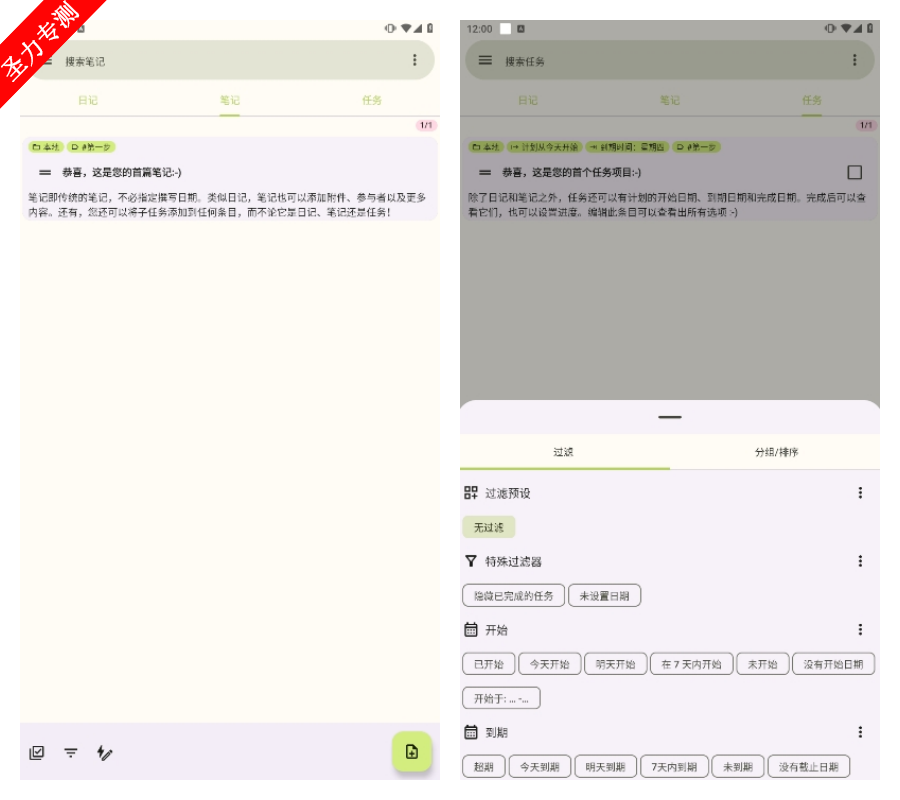900x800 pixels.
Task: Tap the 12:00 clock in the tasks status bar
Action: pyautogui.click(x=479, y=29)
